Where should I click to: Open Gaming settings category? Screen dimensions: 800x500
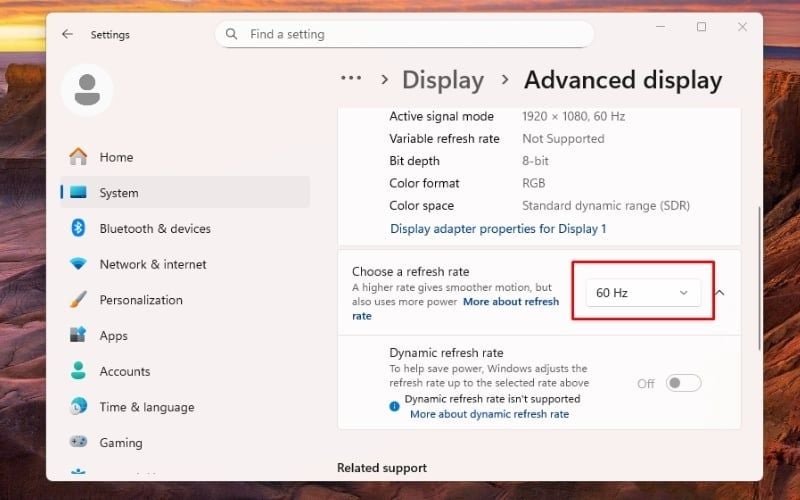[x=120, y=443]
